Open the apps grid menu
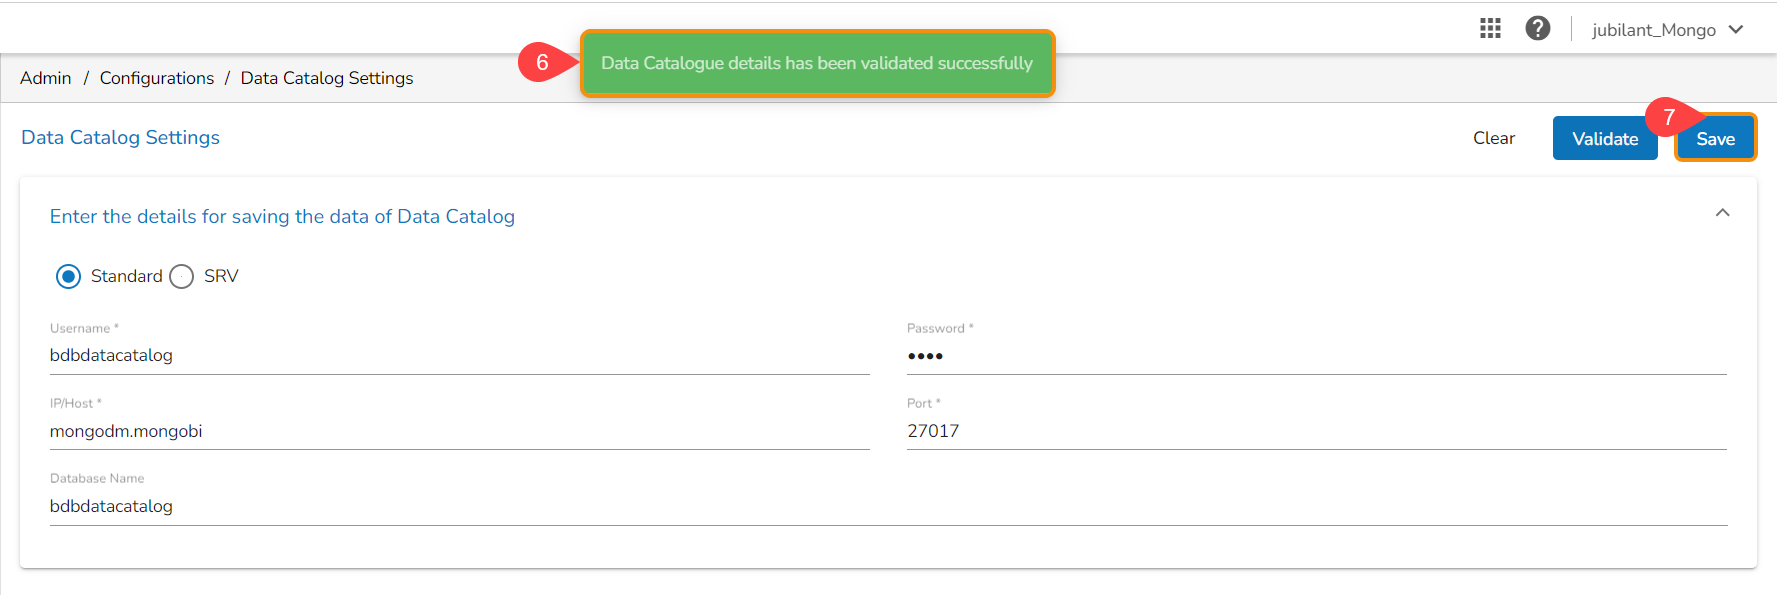Viewport: 1777px width, 595px height. click(1490, 29)
